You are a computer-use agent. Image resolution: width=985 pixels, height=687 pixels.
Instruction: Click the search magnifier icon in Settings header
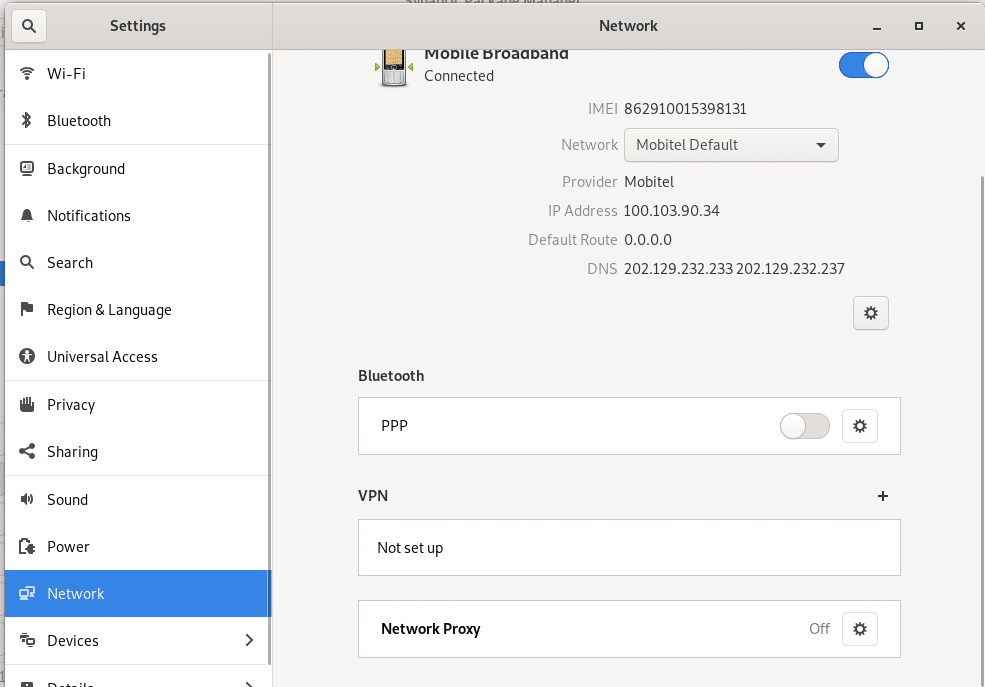click(x=28, y=26)
